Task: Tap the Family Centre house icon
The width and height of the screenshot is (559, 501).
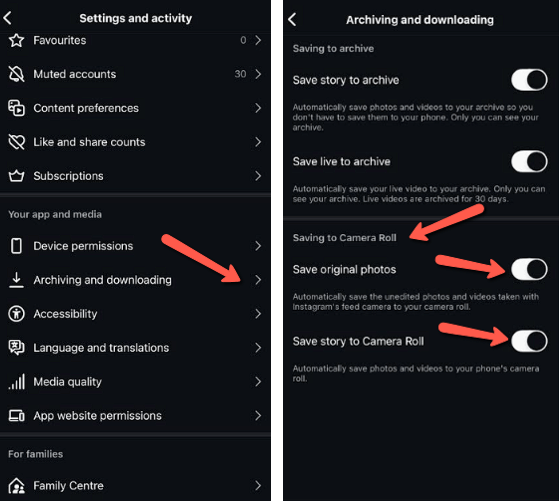Action: point(16,485)
